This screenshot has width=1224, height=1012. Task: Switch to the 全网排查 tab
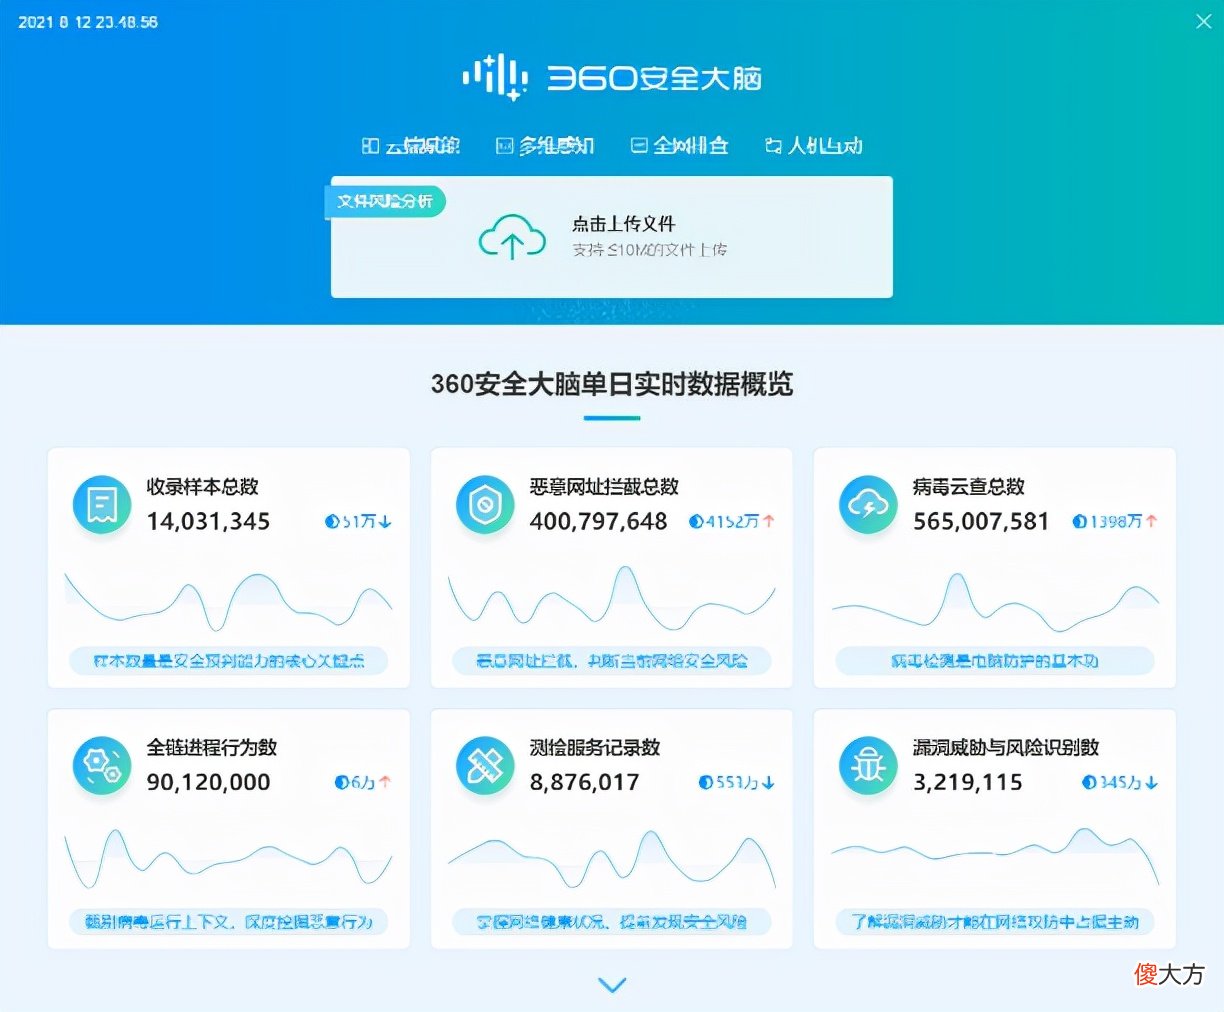(x=680, y=146)
